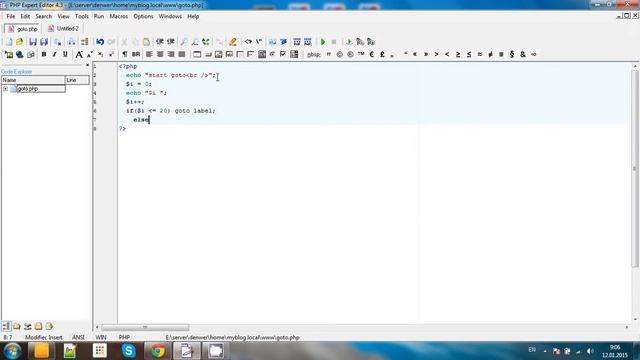Viewport: 640px width, 360px height.
Task: Click the vertical scrollbar thumb in editor
Action: (635, 168)
